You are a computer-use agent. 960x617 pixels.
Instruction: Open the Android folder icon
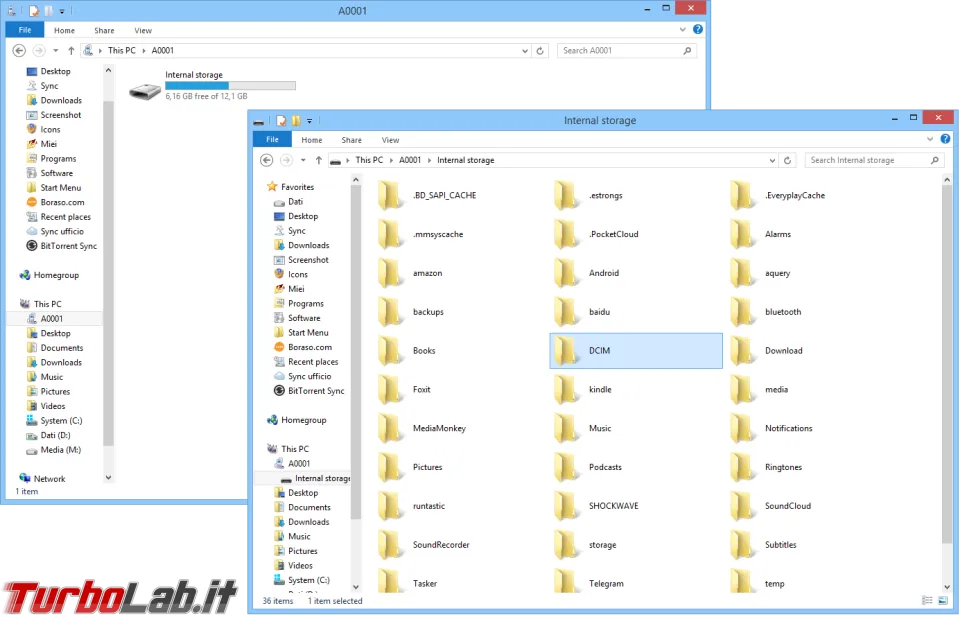tap(566, 273)
